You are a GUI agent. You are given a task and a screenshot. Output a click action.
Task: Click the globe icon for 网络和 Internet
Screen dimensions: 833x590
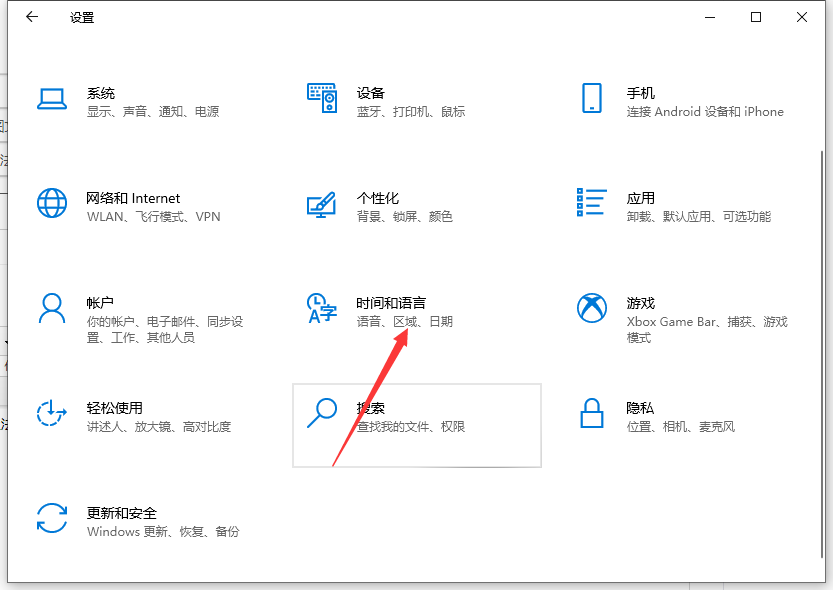point(52,204)
